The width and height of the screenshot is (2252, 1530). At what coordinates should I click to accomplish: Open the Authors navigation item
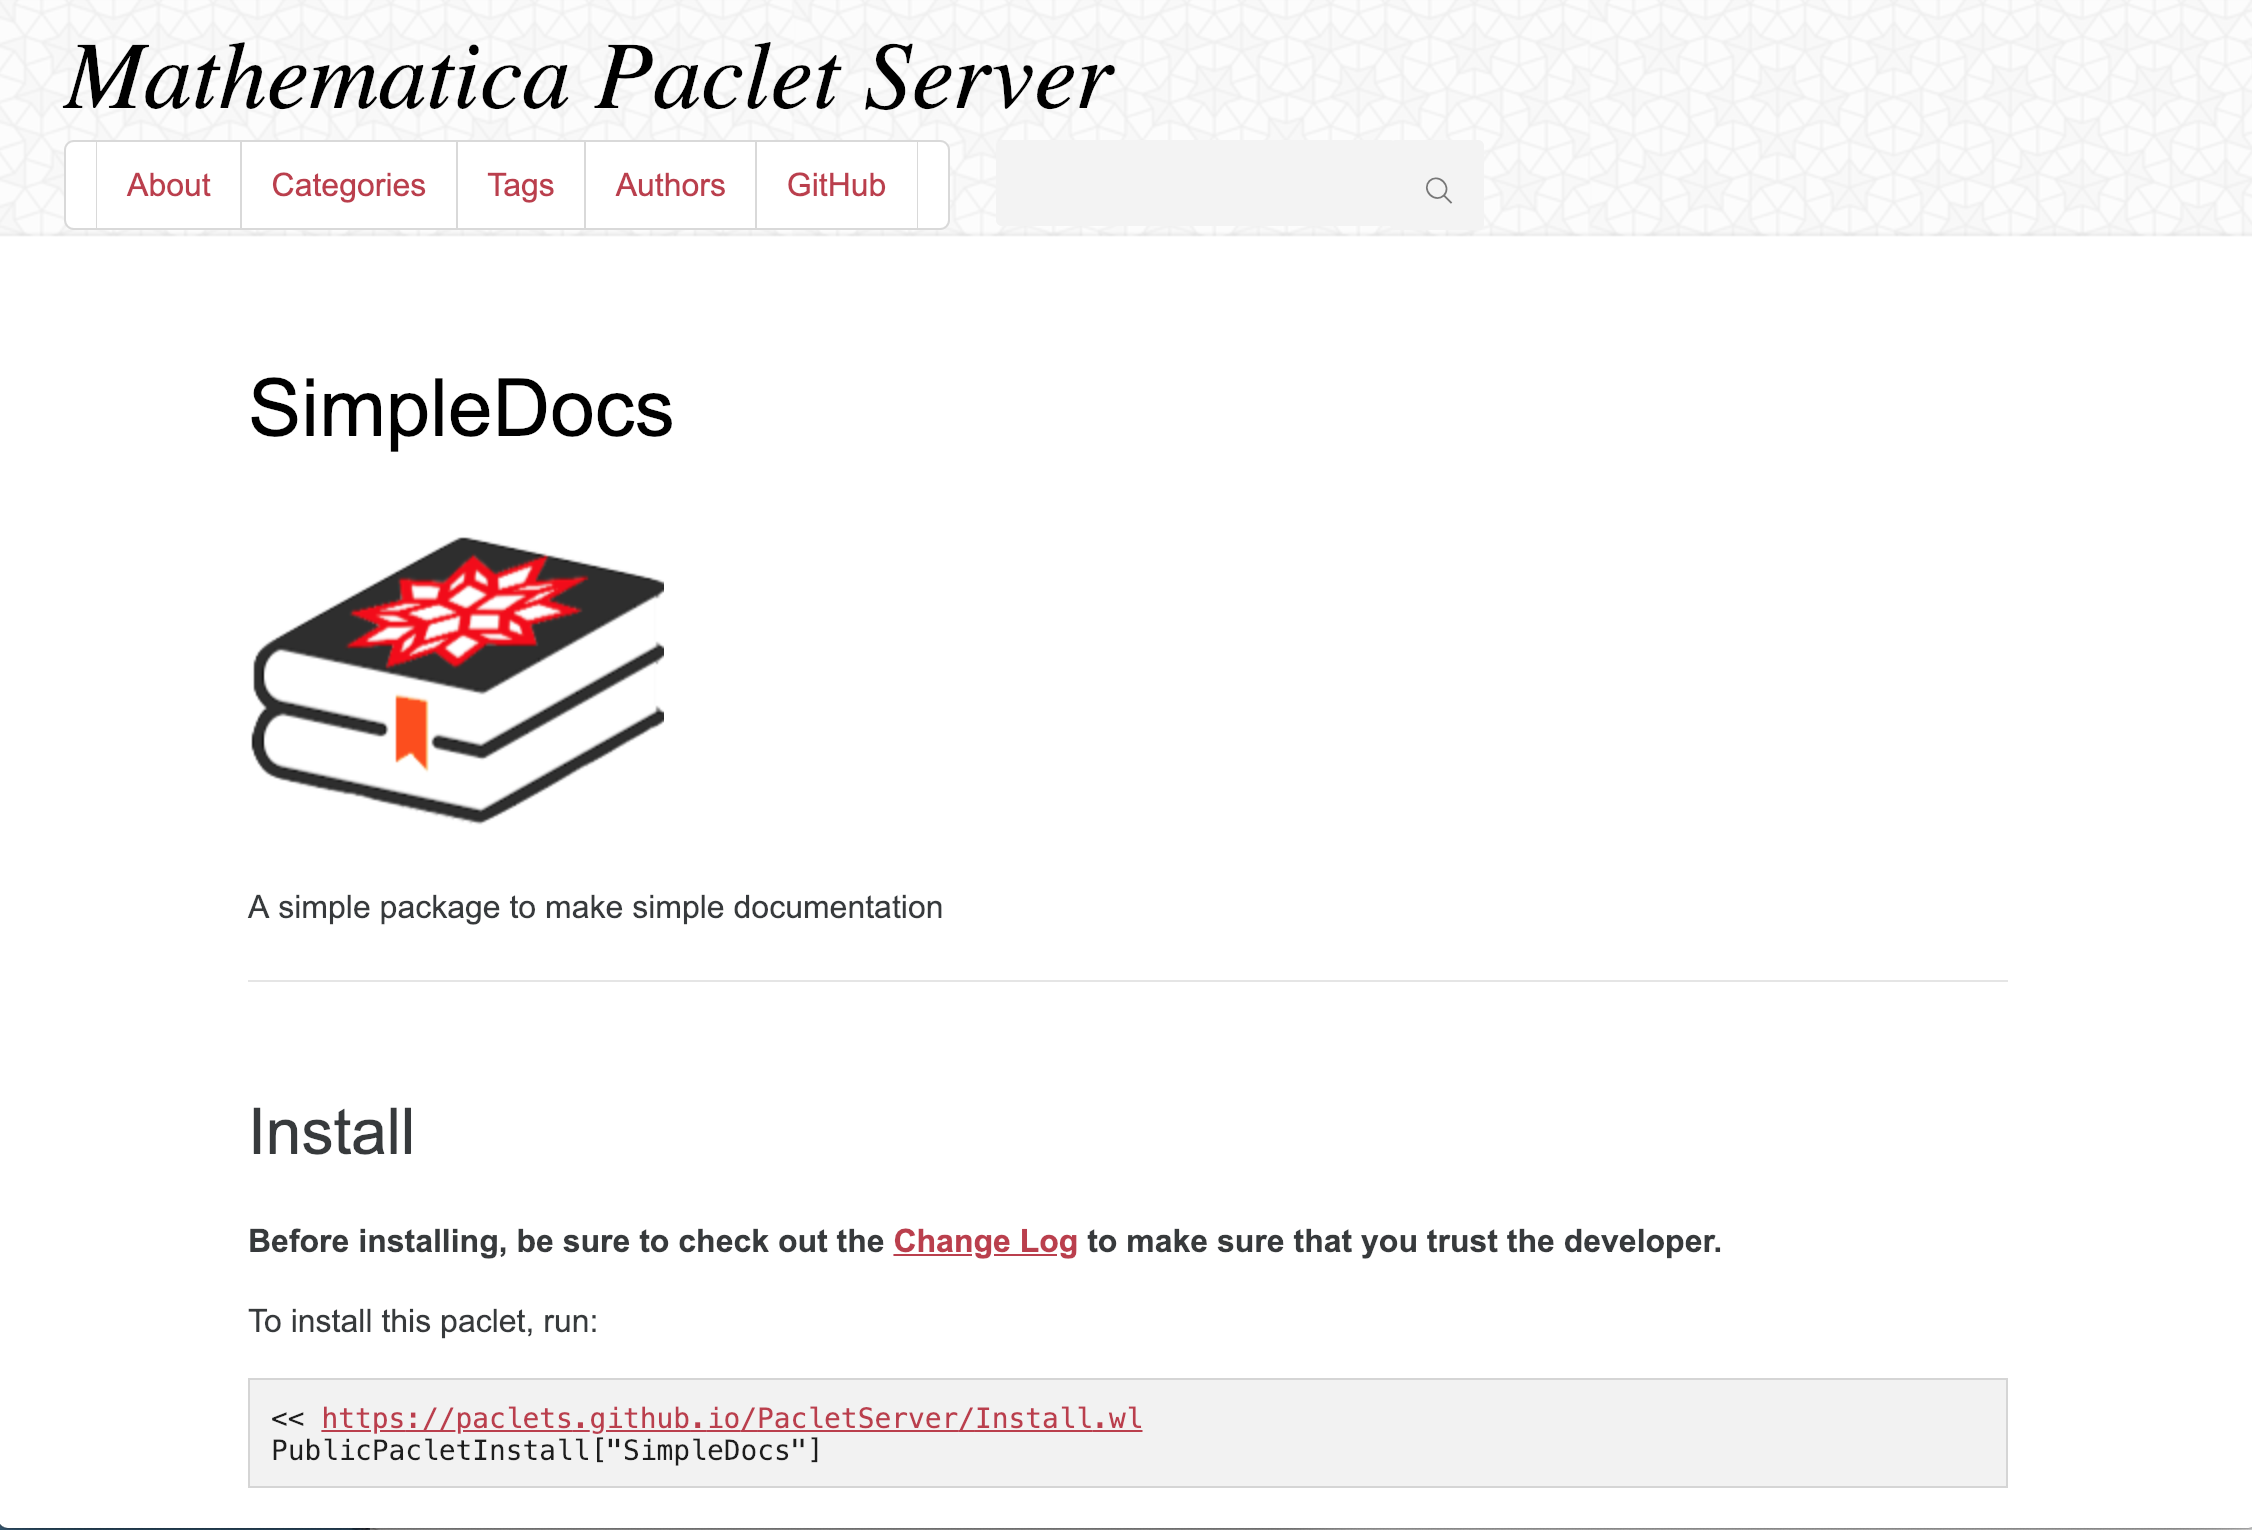(670, 185)
